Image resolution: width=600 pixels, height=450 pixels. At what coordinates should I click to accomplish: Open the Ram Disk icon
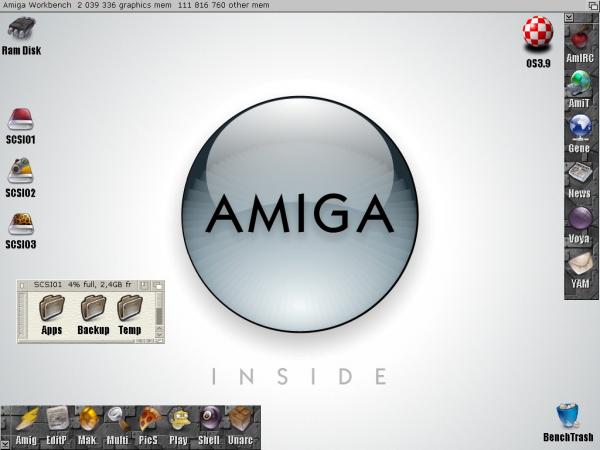coord(21,36)
